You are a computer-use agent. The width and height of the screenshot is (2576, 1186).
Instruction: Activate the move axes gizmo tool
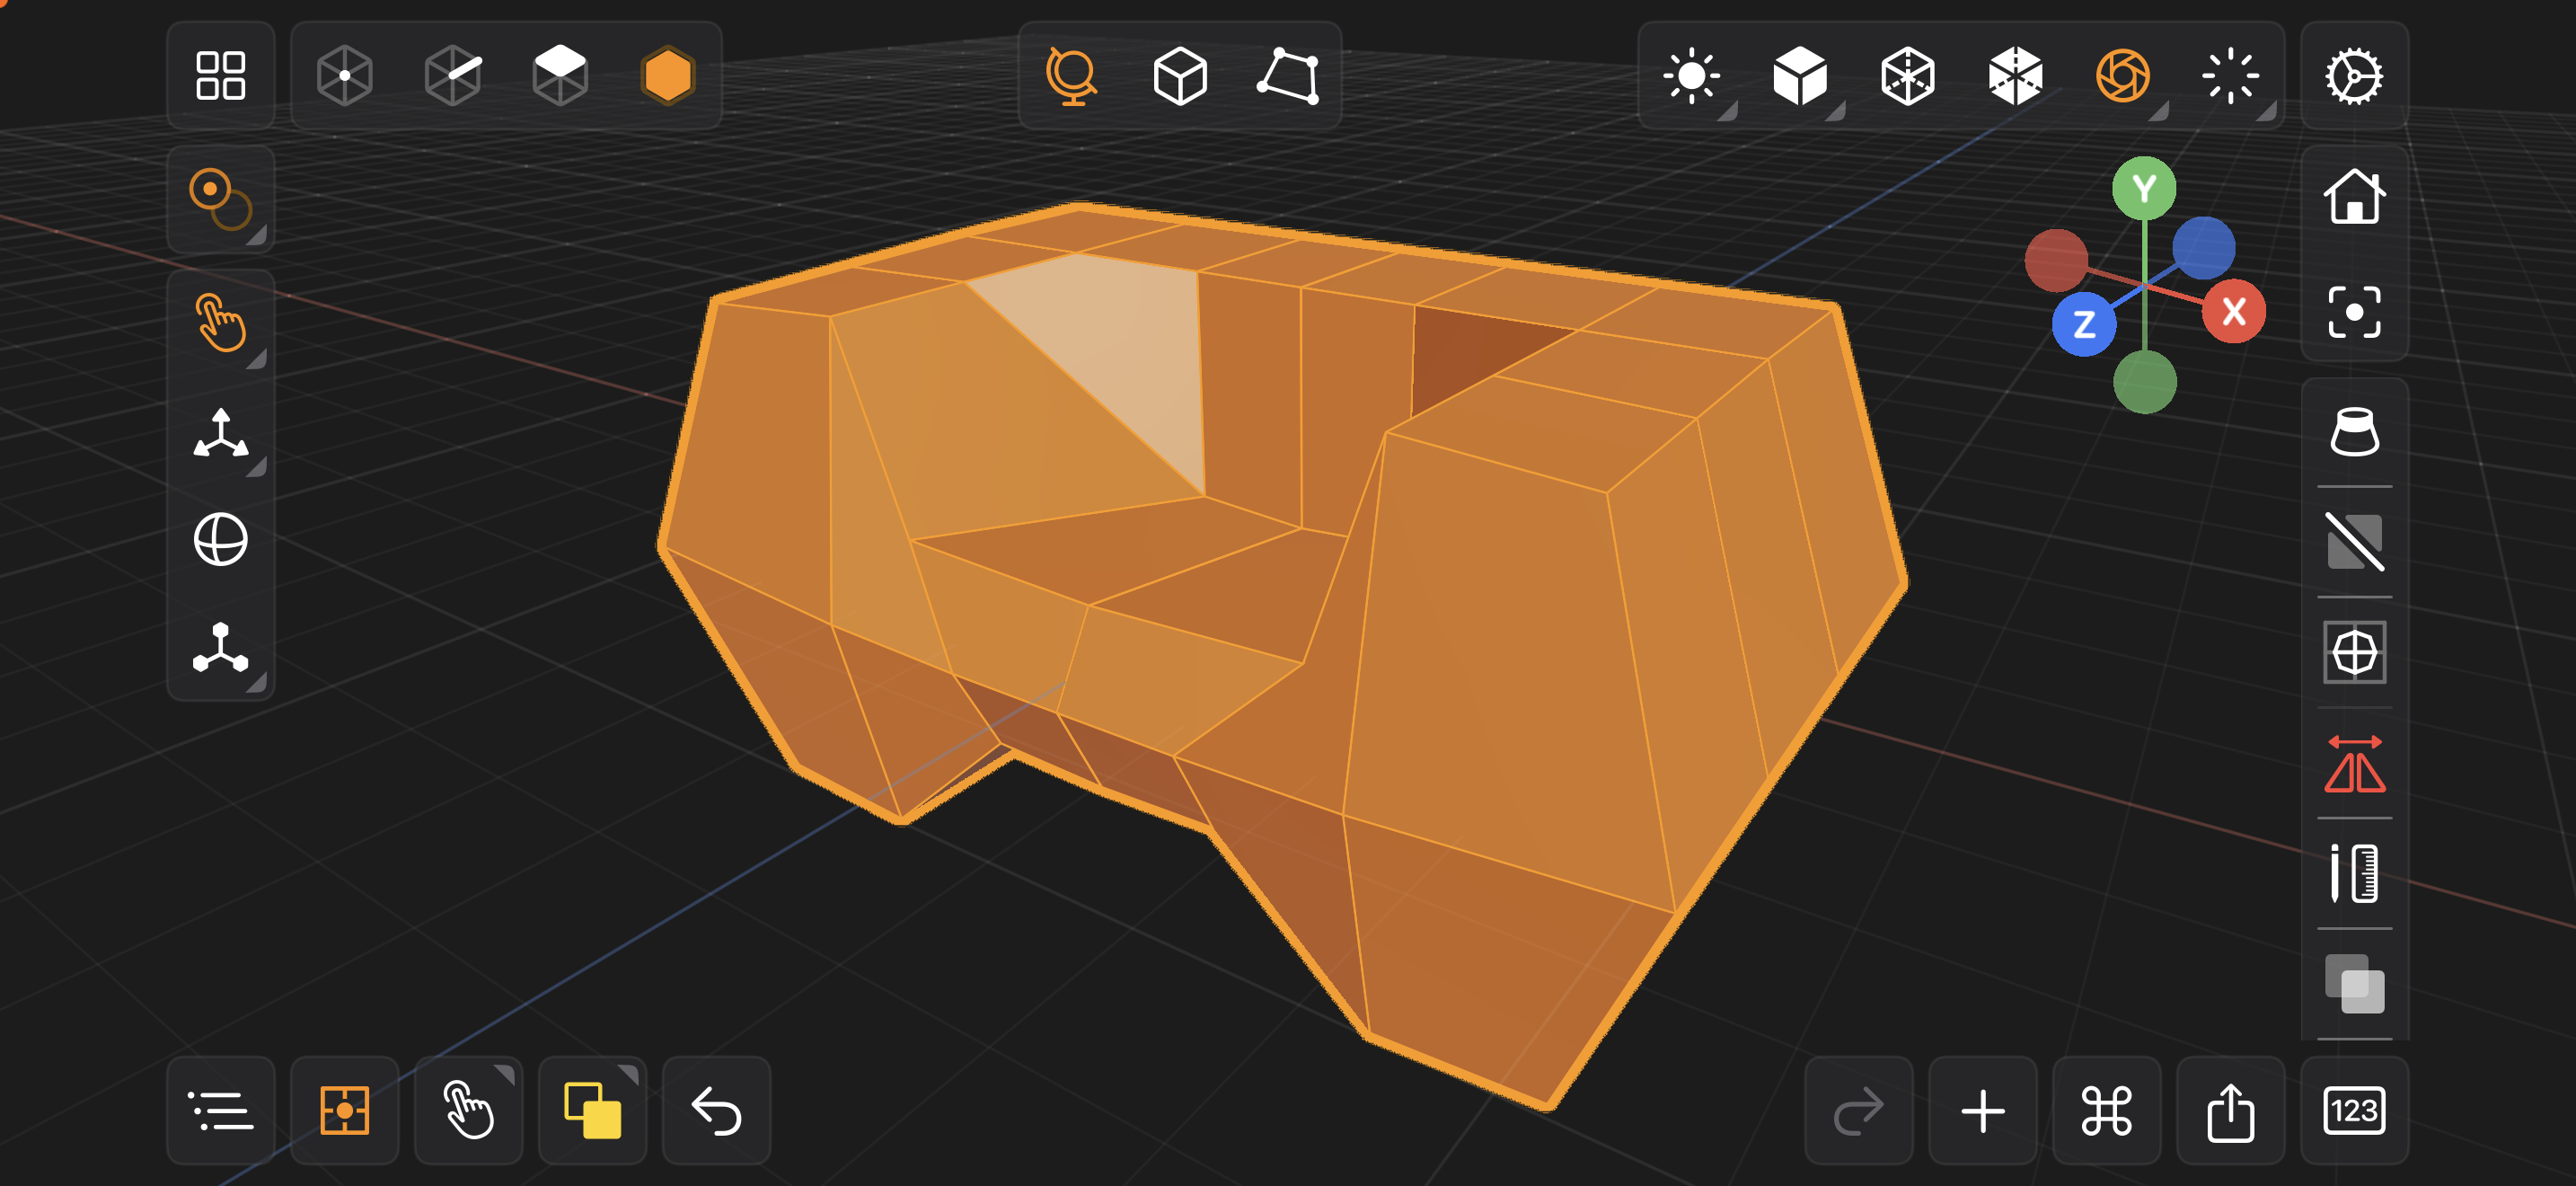220,432
